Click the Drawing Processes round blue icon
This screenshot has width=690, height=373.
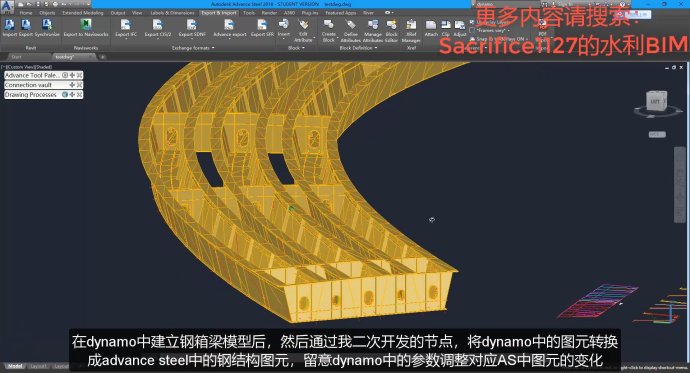click(65, 95)
